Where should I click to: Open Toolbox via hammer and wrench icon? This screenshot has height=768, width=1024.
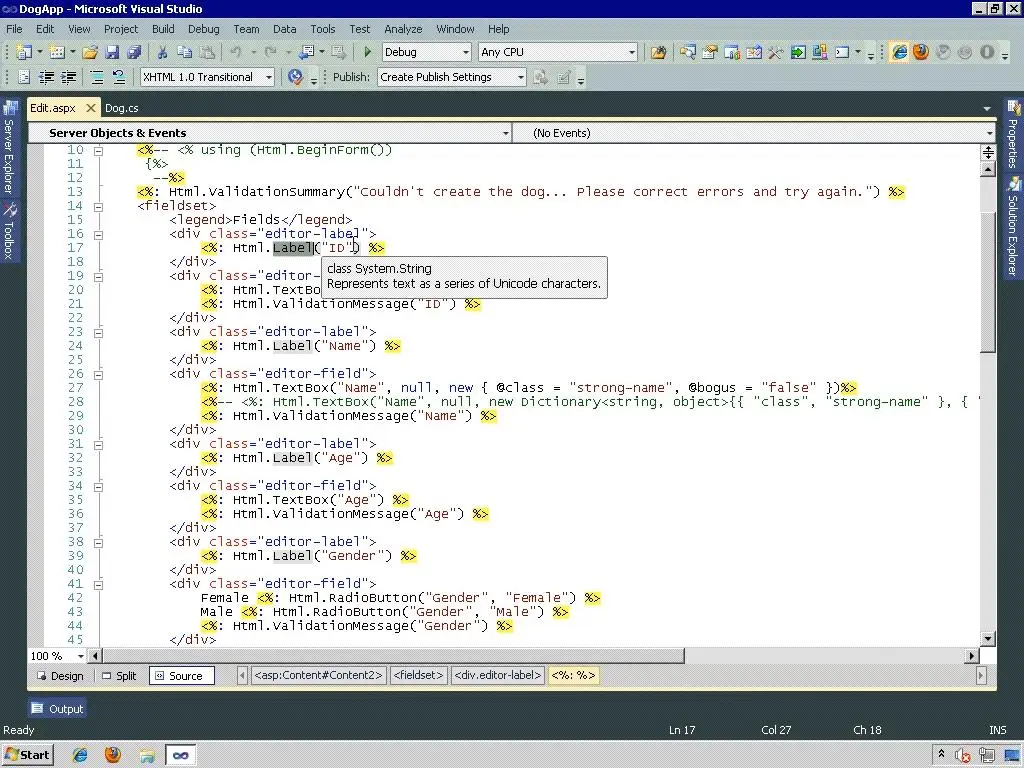776,52
